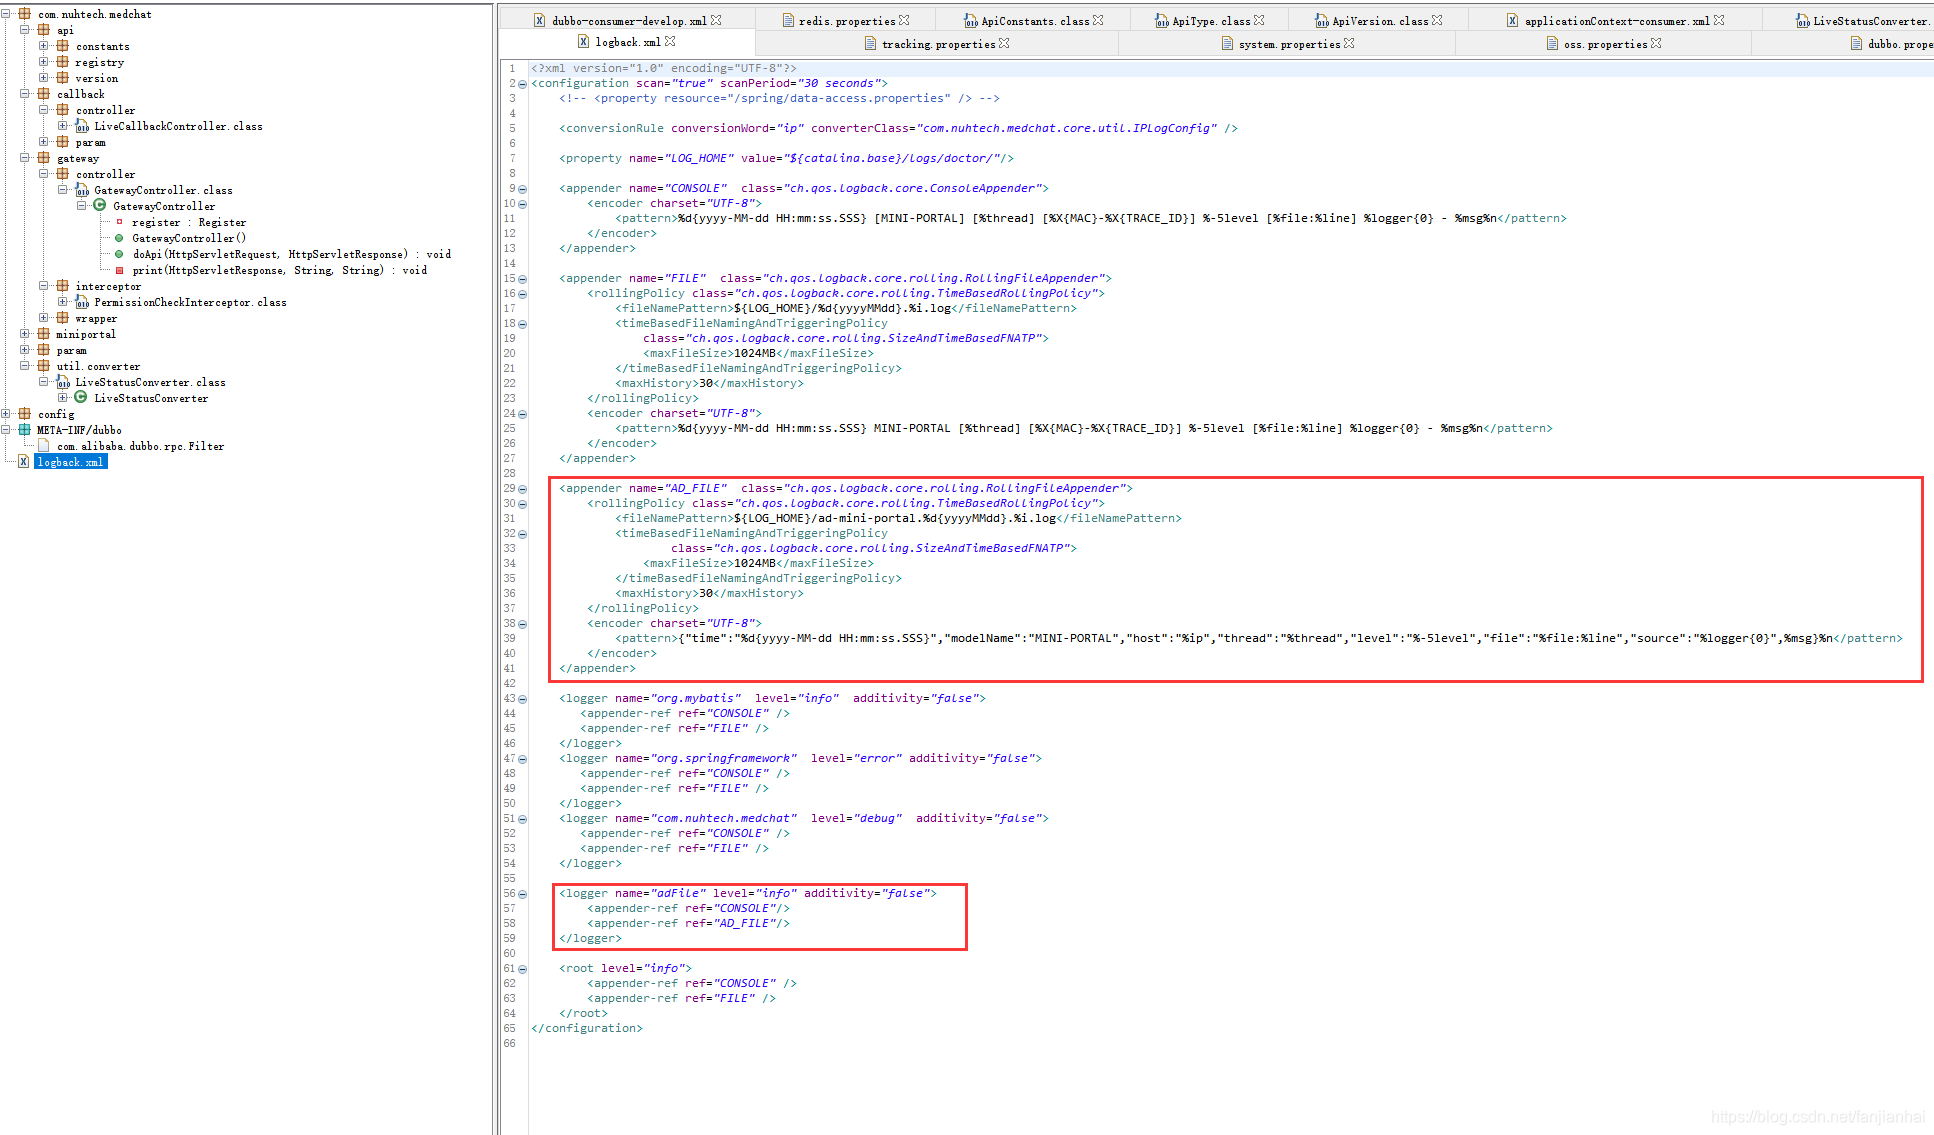Select the register : Register field
Screen dimensions: 1934x1135
[188, 222]
